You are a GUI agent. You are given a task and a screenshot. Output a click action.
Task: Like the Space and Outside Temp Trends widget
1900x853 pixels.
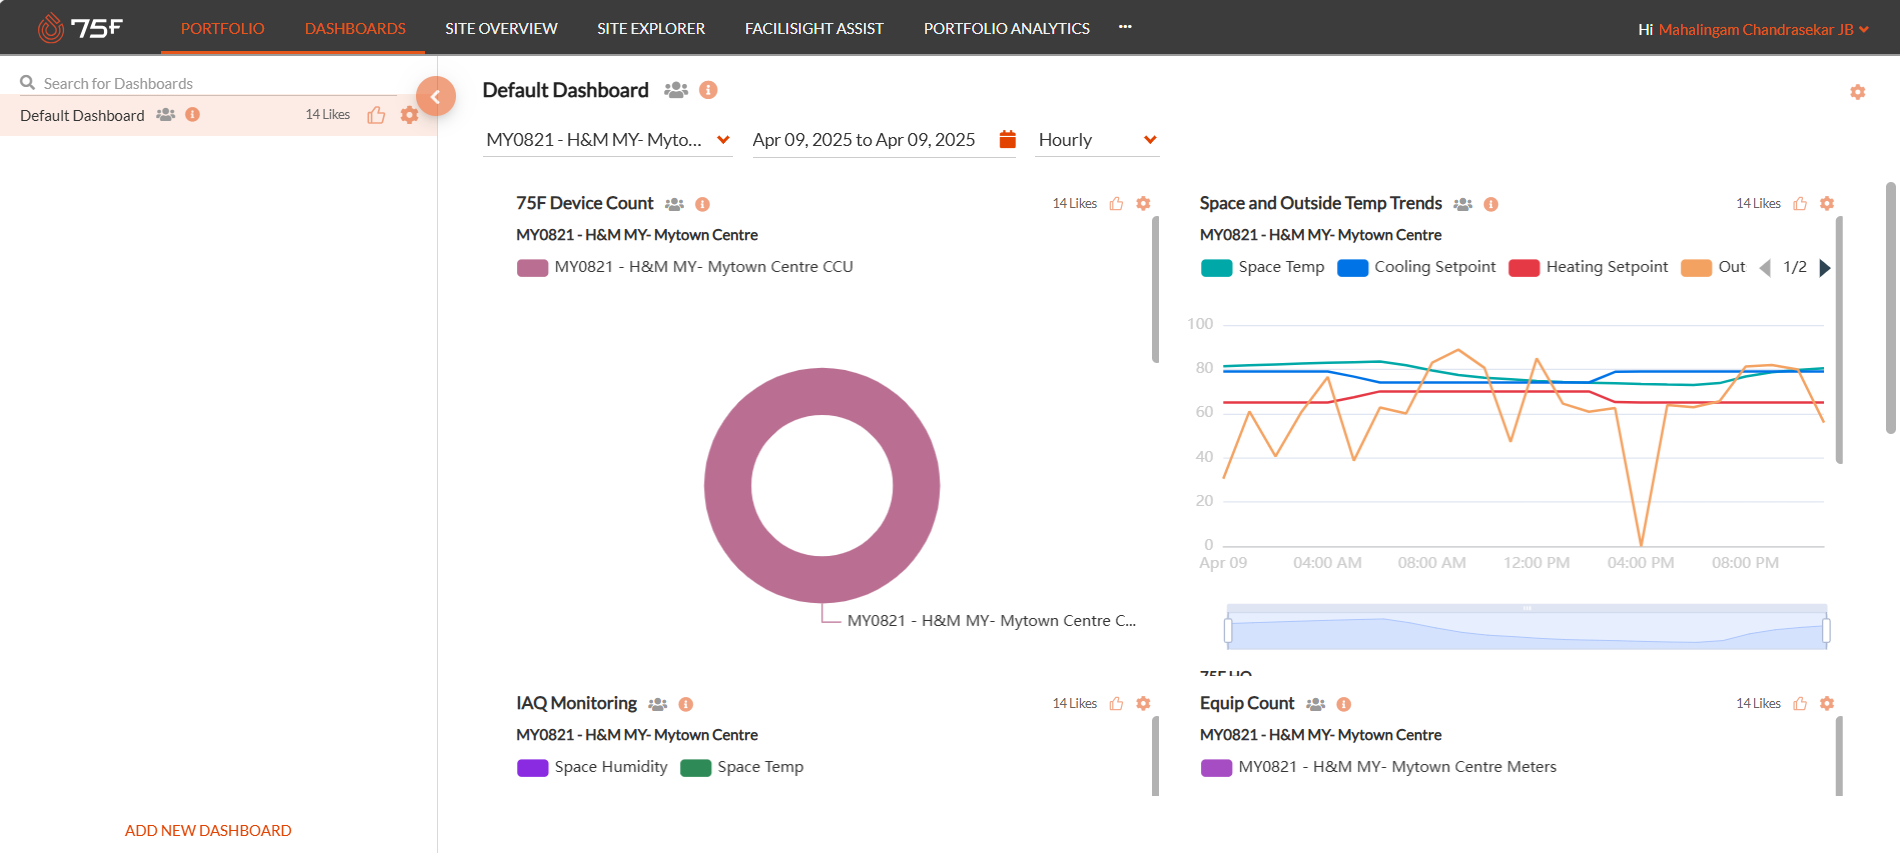tap(1800, 203)
